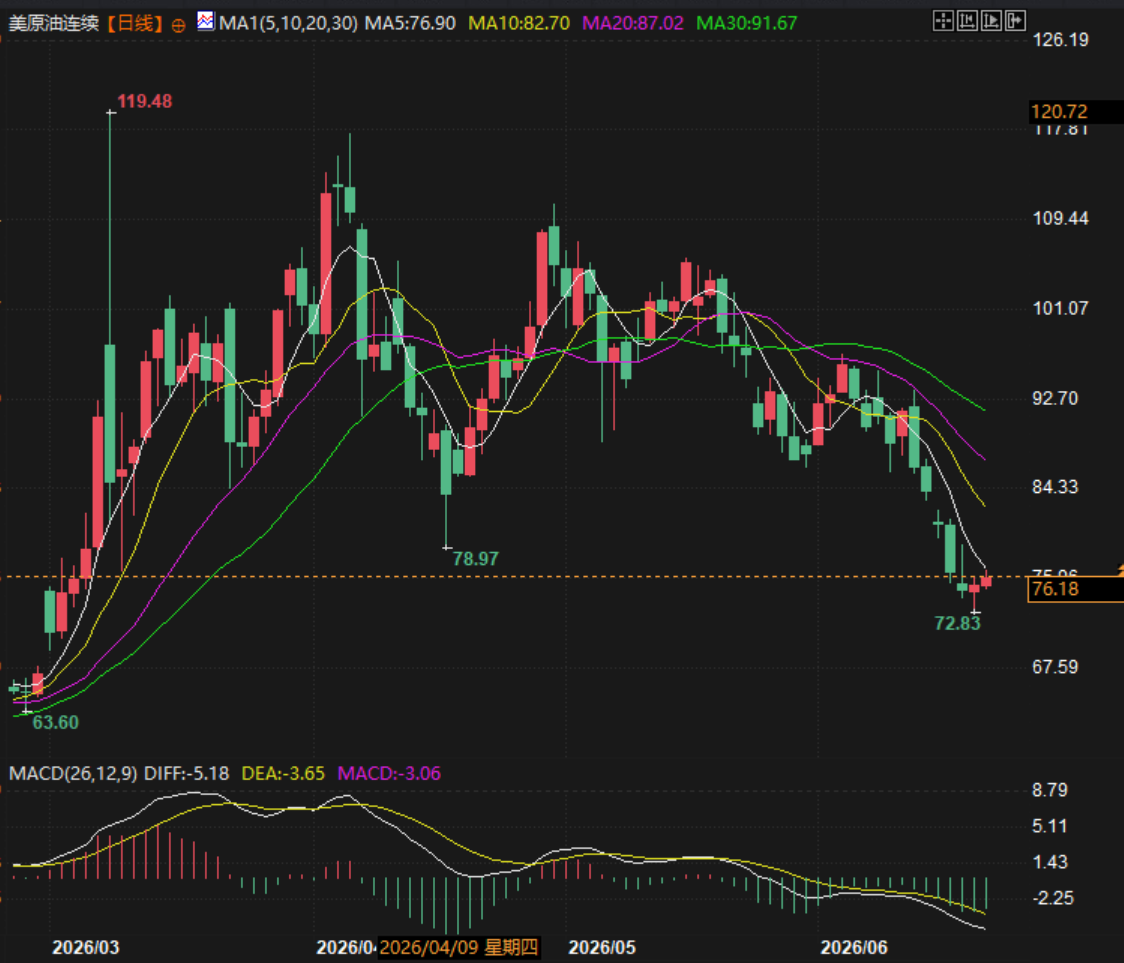1124x963 pixels.
Task: Click the orange circled-plus icon beside 日线
Action: tap(178, 26)
